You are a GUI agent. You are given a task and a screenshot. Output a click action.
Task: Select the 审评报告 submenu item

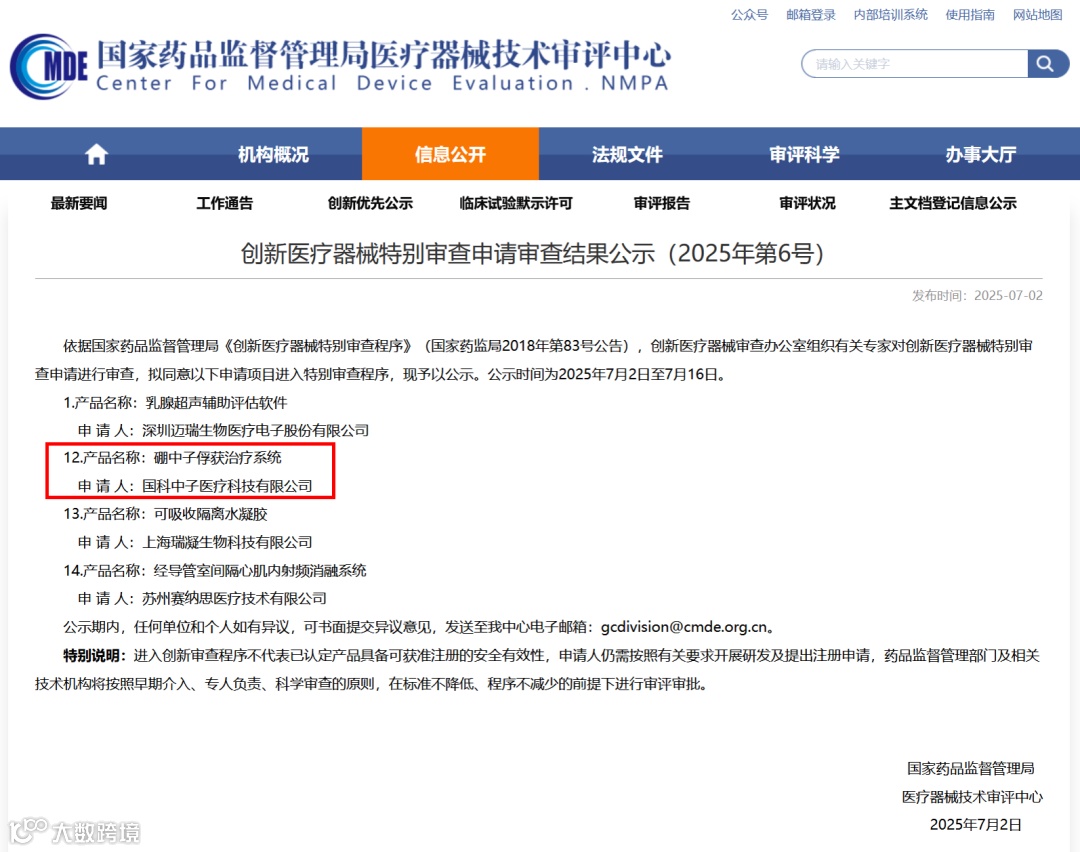click(x=661, y=203)
